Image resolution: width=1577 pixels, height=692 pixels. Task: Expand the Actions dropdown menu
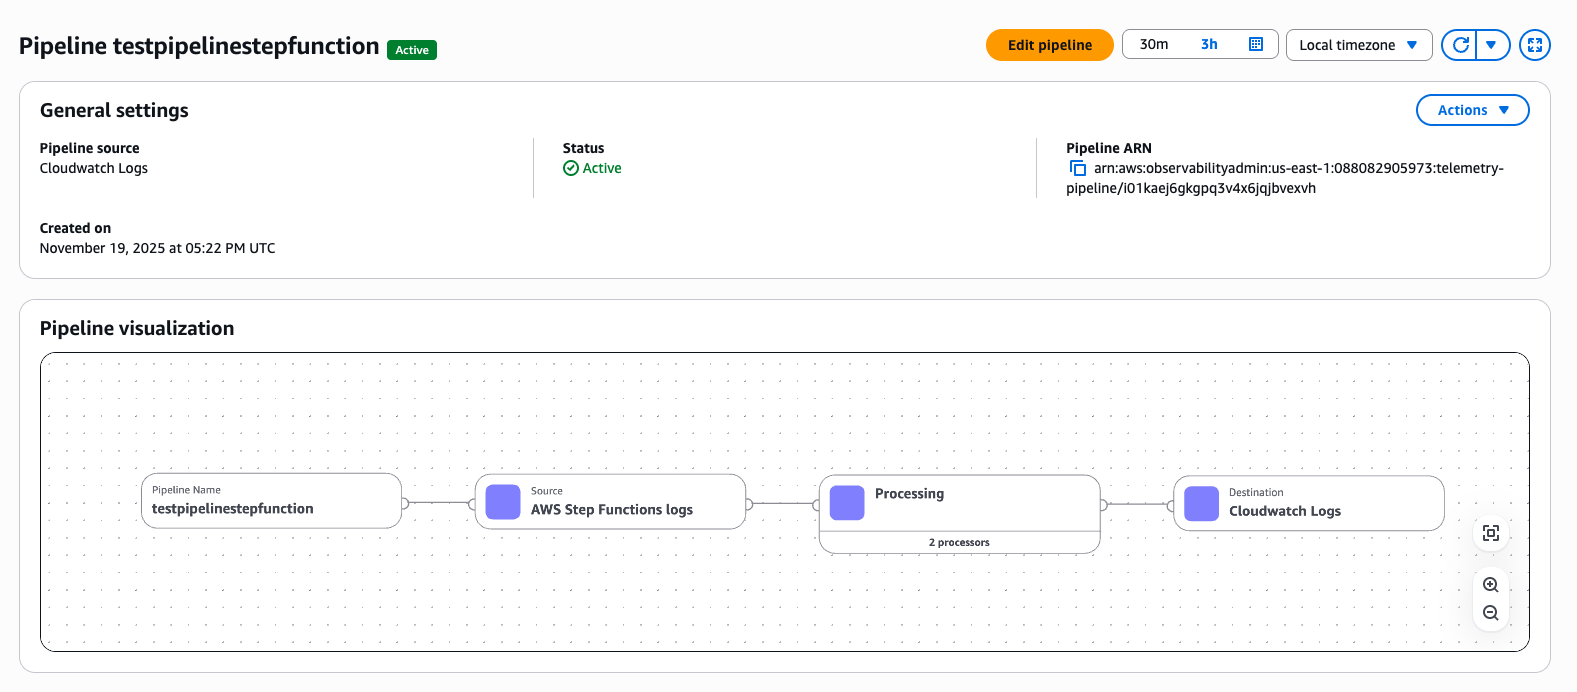pyautogui.click(x=1472, y=110)
